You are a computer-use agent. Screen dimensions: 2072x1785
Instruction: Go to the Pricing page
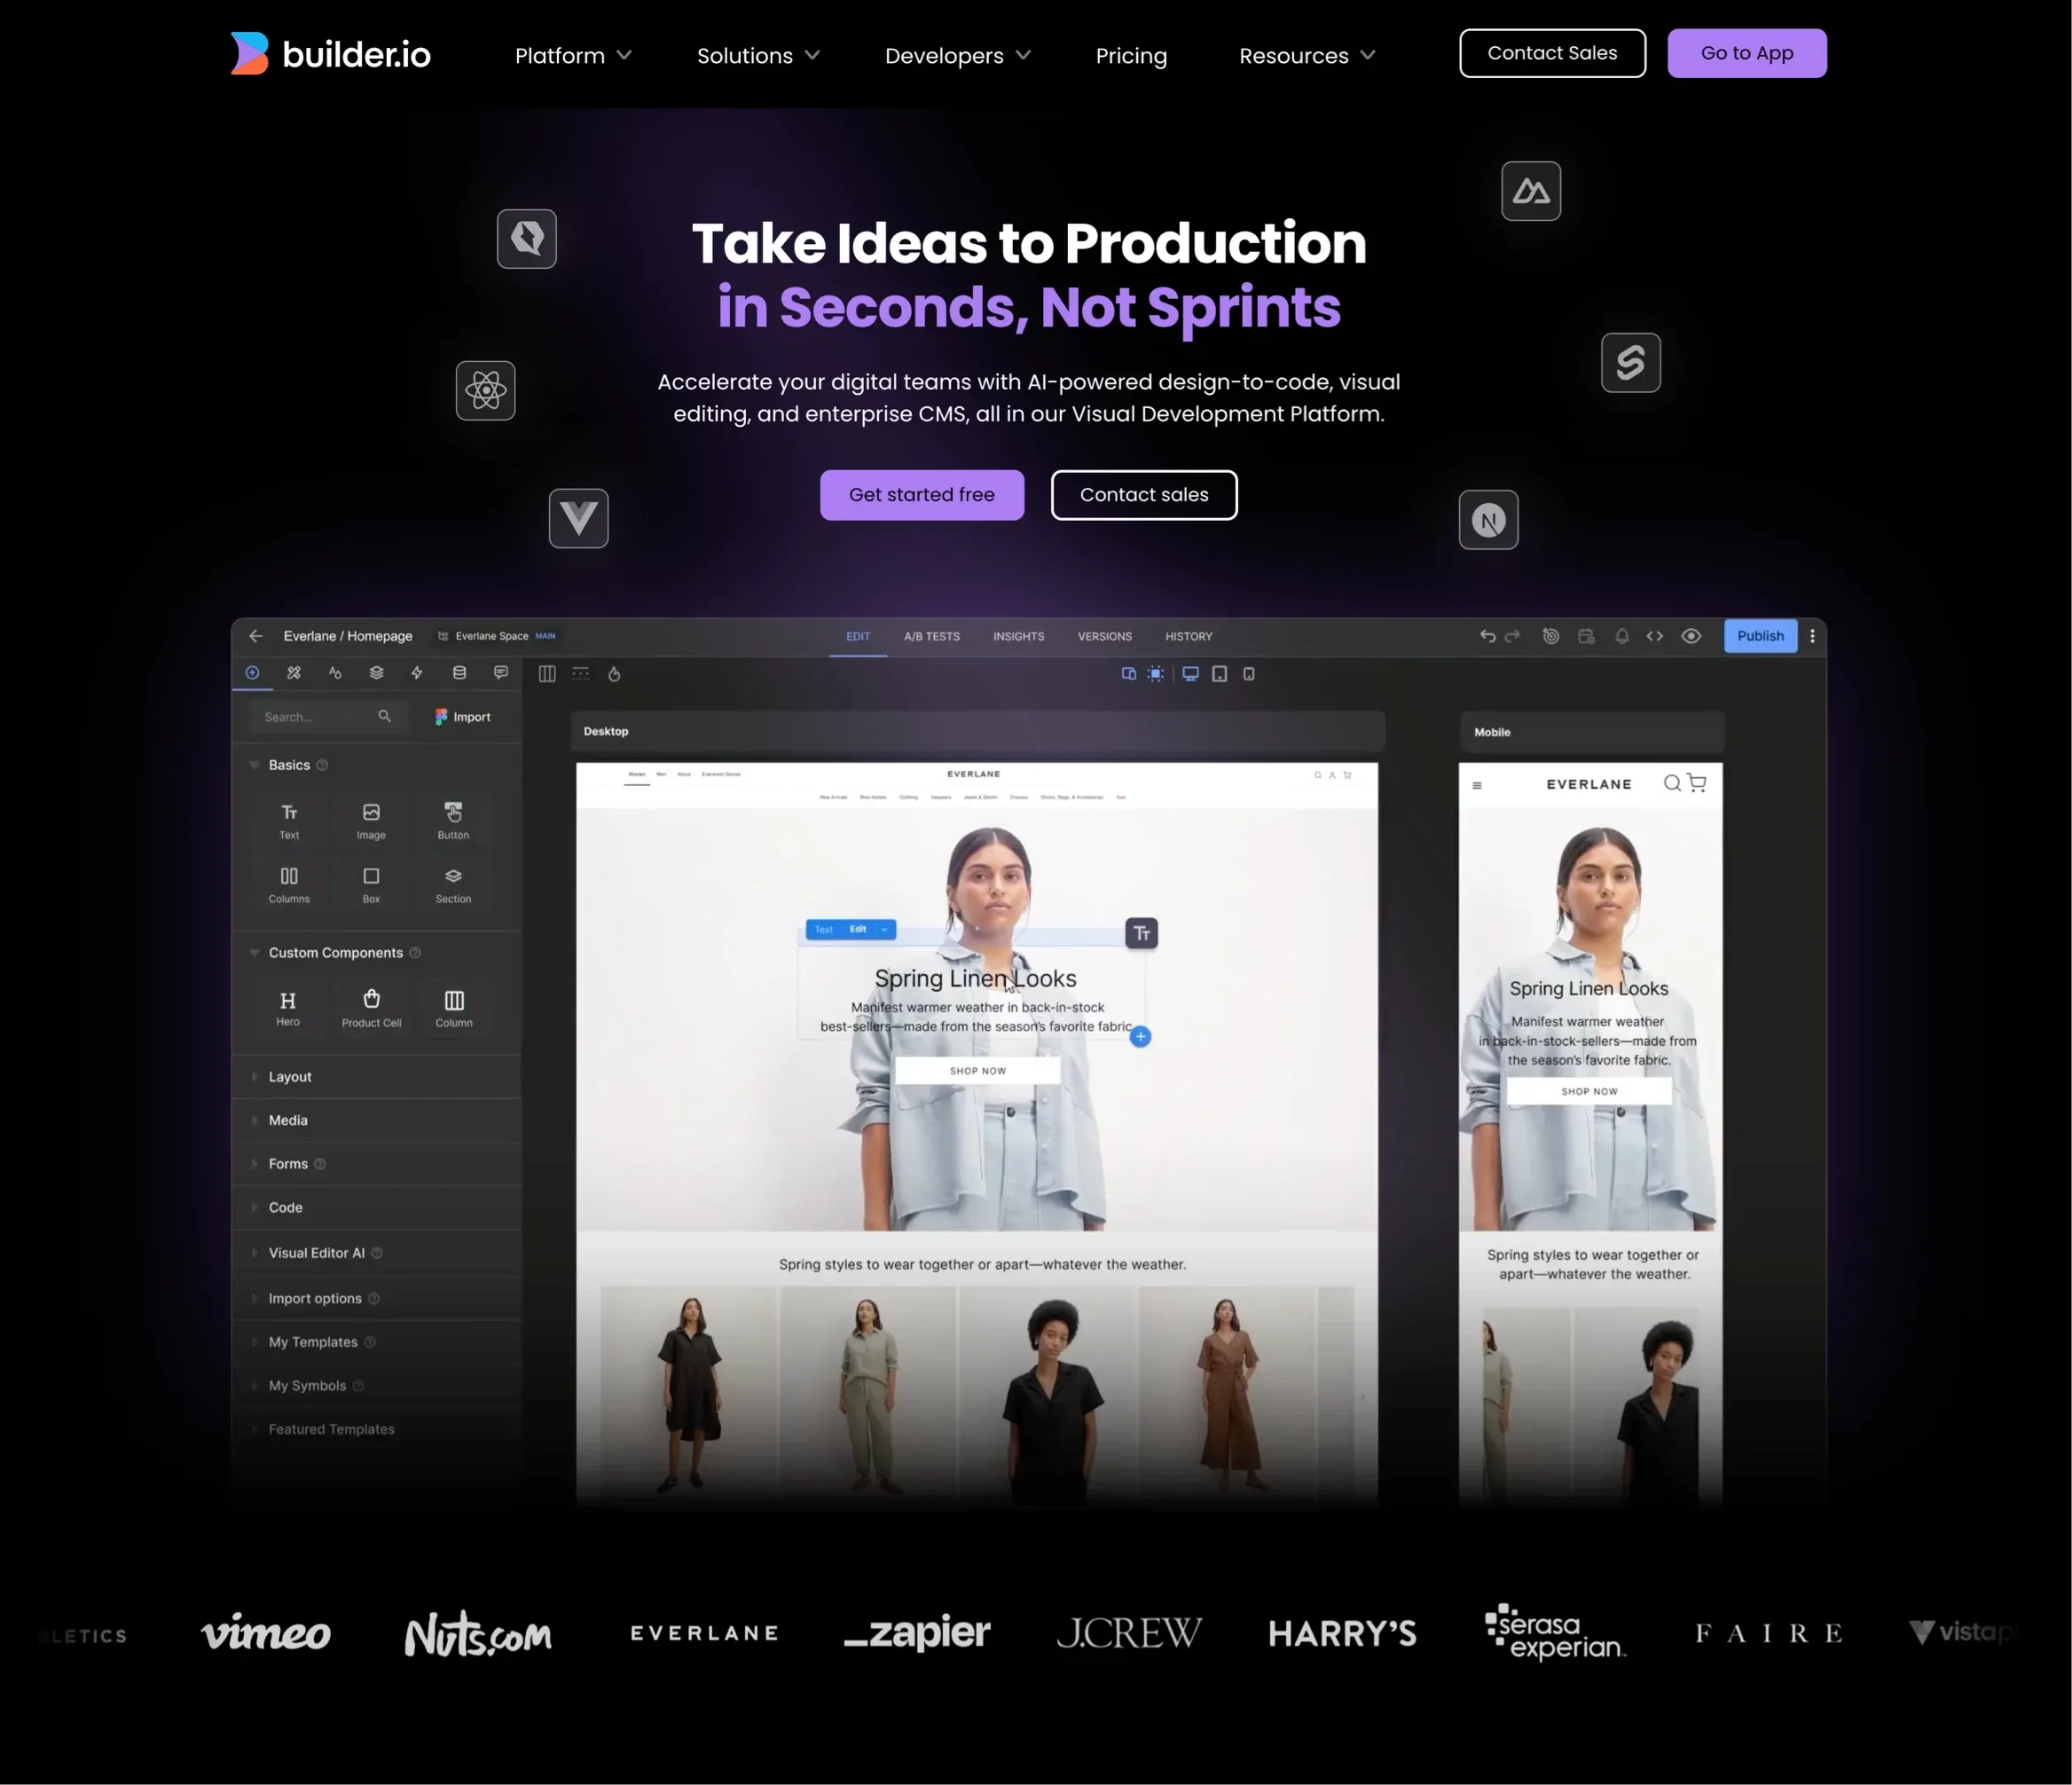(1130, 56)
